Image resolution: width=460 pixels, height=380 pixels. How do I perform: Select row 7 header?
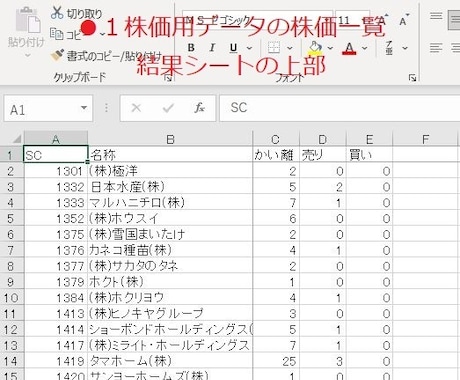tap(11, 250)
